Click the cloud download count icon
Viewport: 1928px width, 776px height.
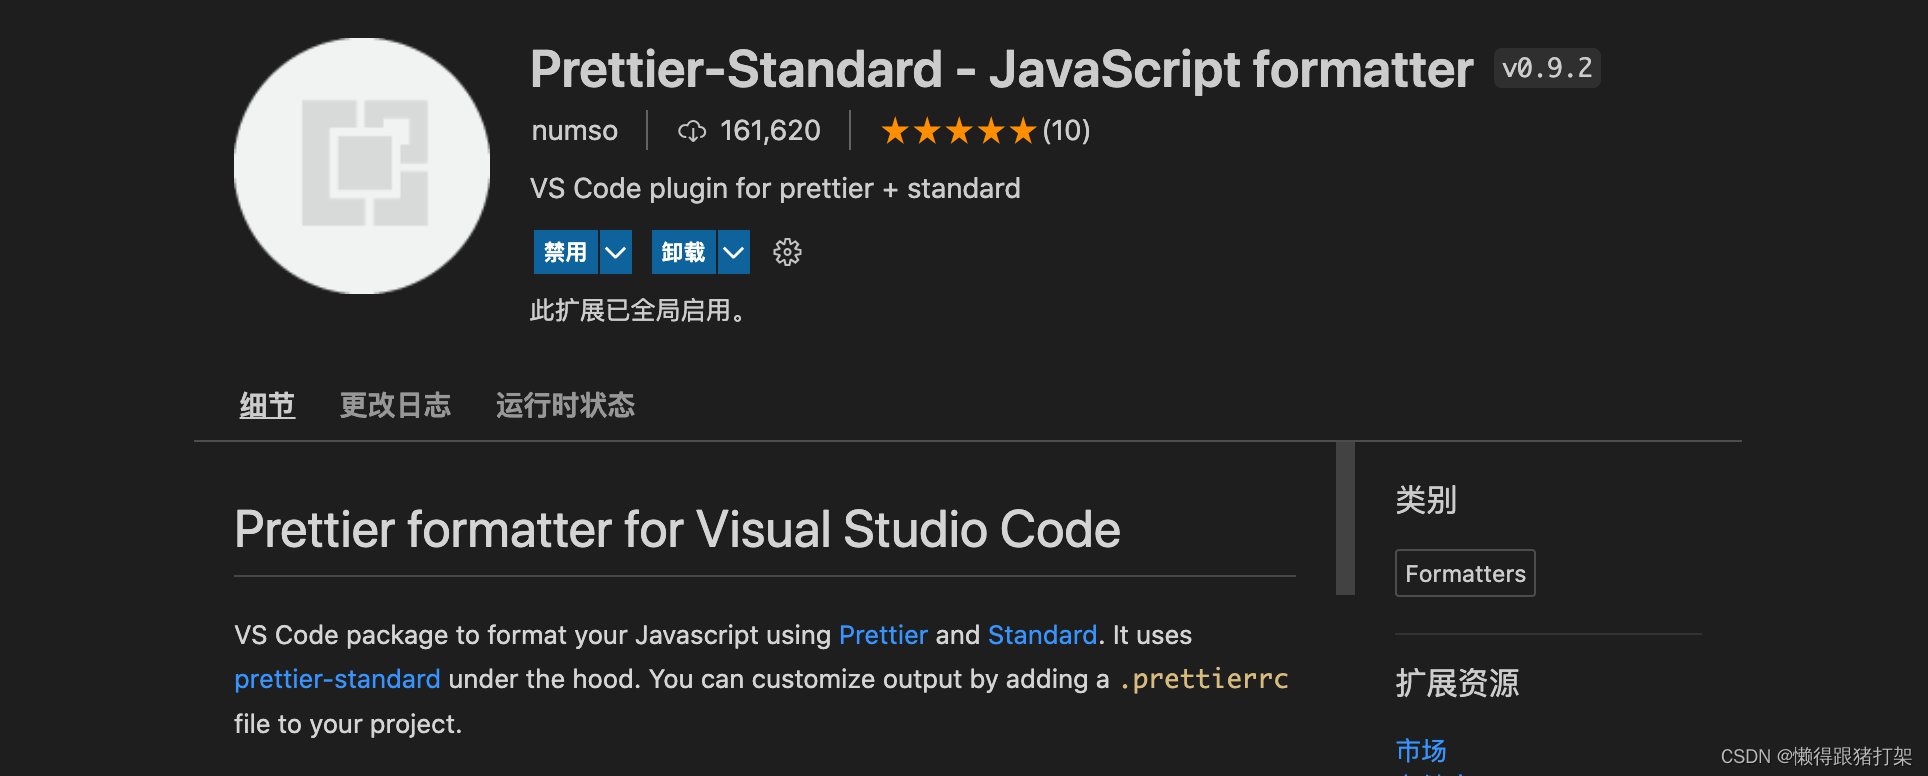pyautogui.click(x=692, y=131)
